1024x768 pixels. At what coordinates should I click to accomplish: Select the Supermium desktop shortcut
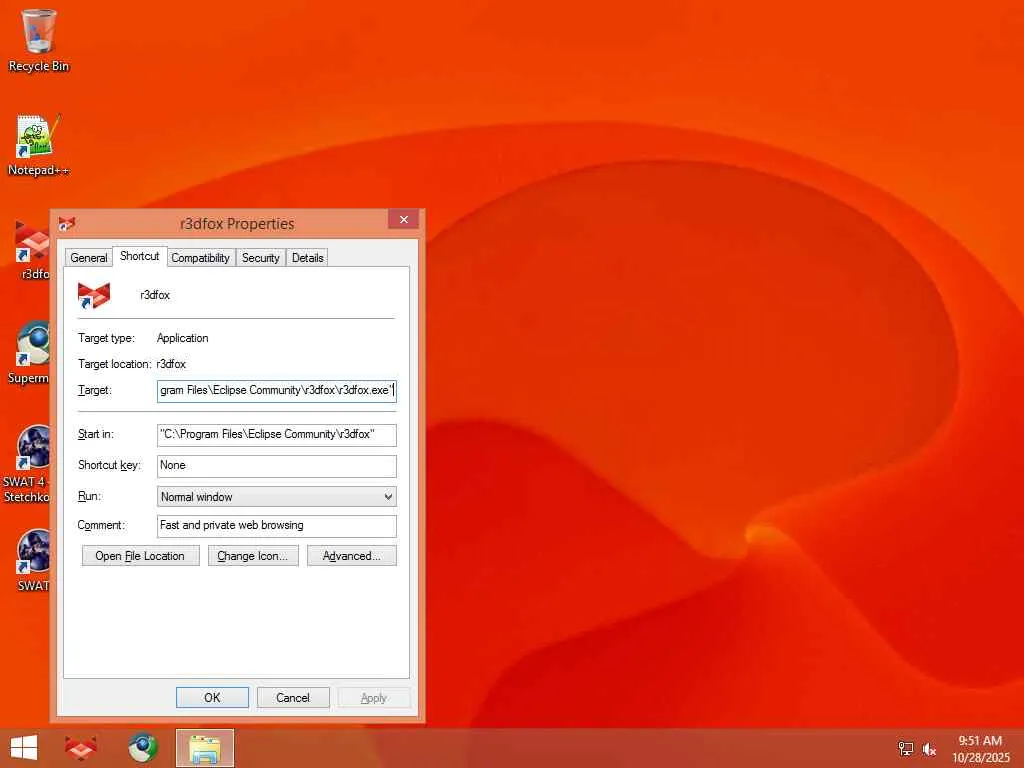pyautogui.click(x=29, y=353)
